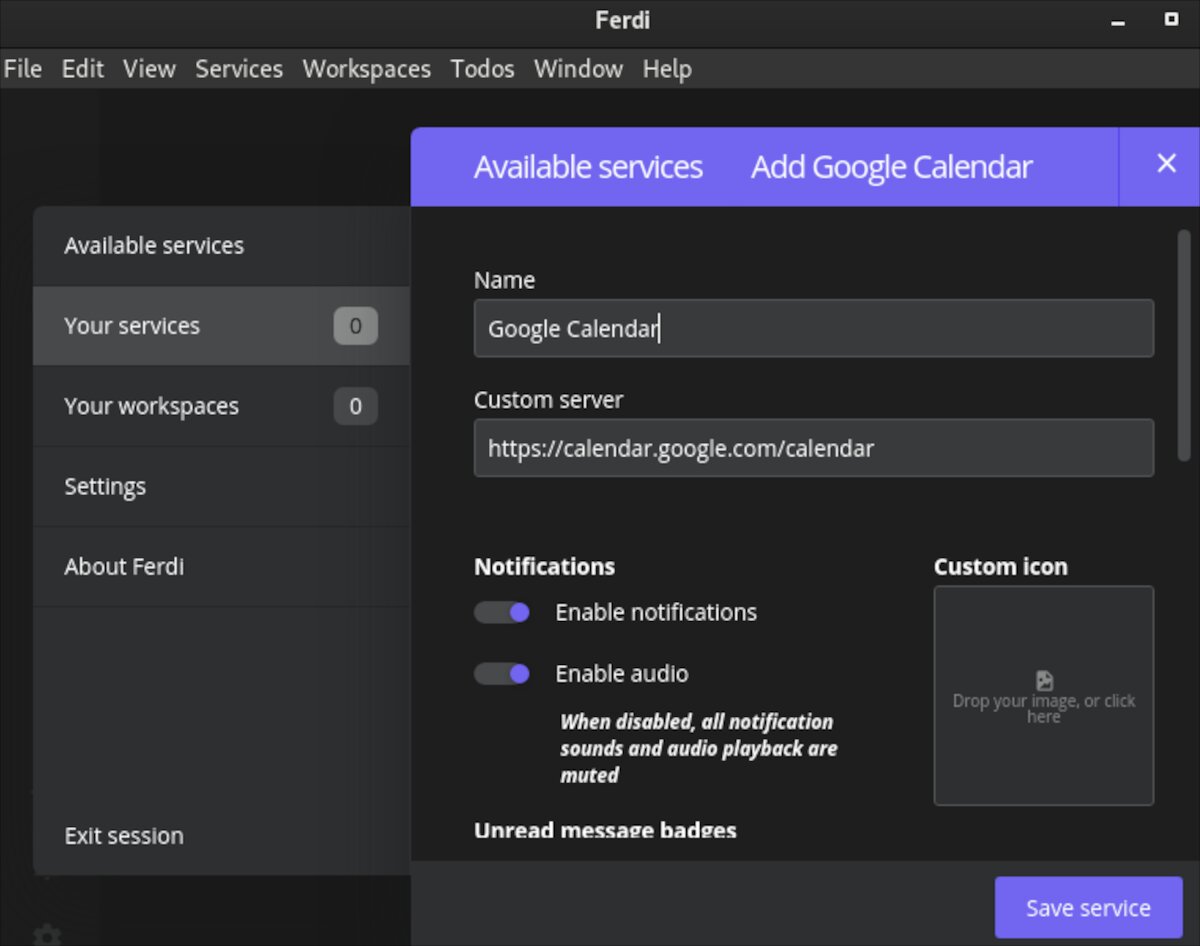Open the File menu
Screen dimensions: 1200x946
pyautogui.click(x=23, y=69)
